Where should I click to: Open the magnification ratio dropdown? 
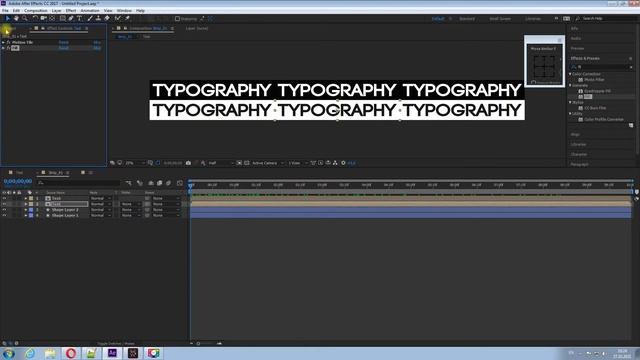point(135,163)
